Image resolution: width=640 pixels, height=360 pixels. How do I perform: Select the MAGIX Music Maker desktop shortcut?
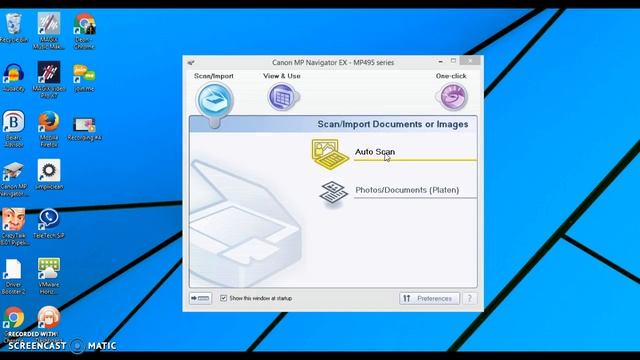[x=49, y=31]
